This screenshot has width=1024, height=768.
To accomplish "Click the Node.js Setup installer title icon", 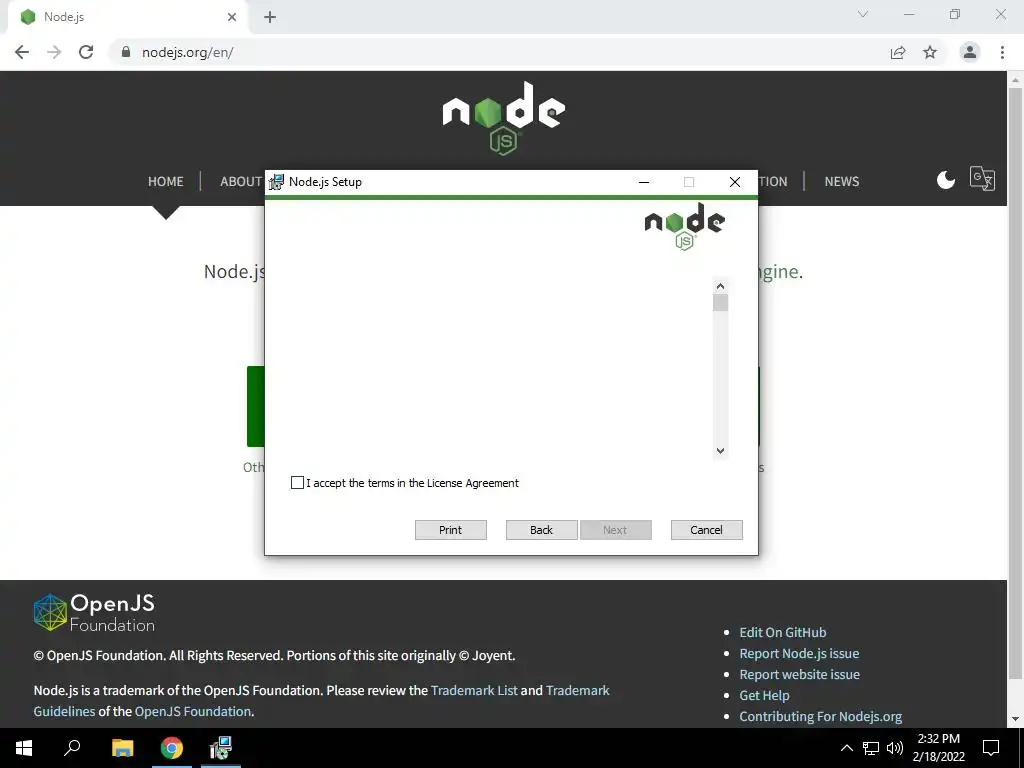I will (277, 182).
